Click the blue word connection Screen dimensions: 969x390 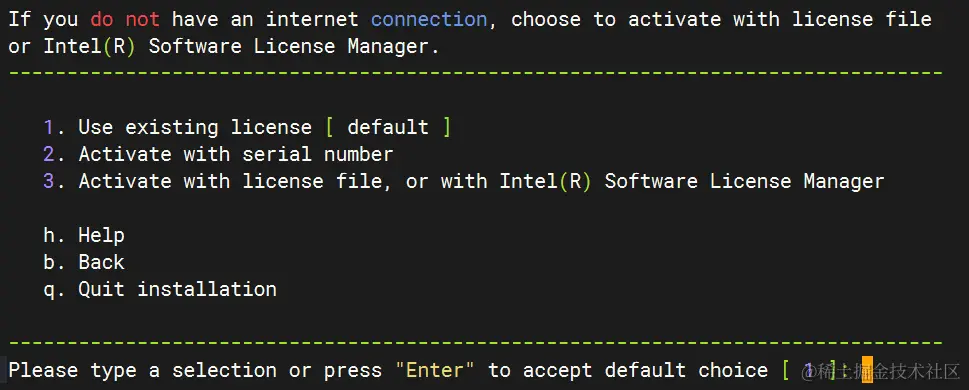pos(429,19)
